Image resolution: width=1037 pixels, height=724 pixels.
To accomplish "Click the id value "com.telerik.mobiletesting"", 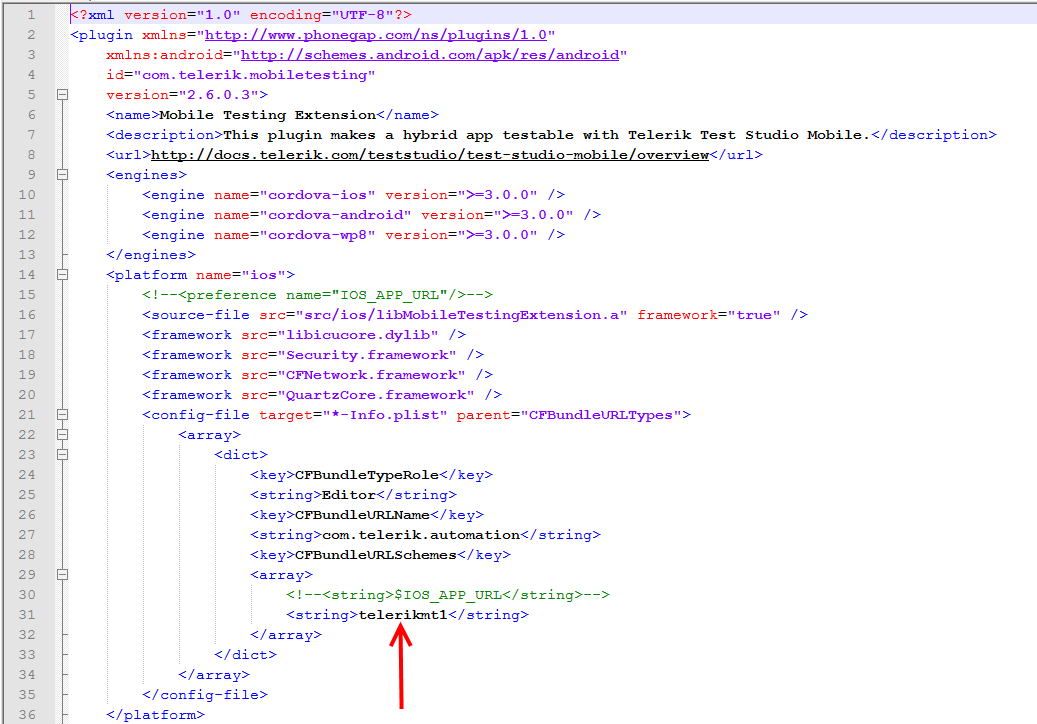I will tap(255, 75).
